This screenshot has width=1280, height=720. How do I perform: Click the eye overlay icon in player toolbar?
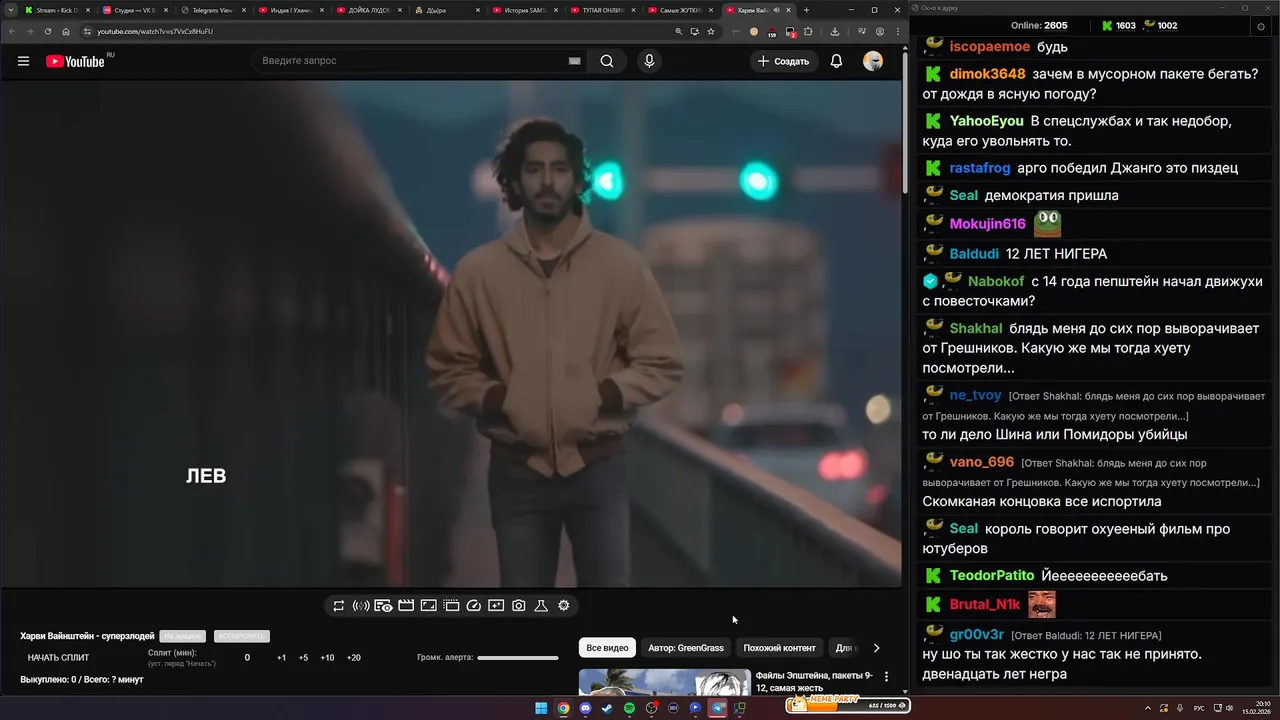pyautogui.click(x=383, y=606)
